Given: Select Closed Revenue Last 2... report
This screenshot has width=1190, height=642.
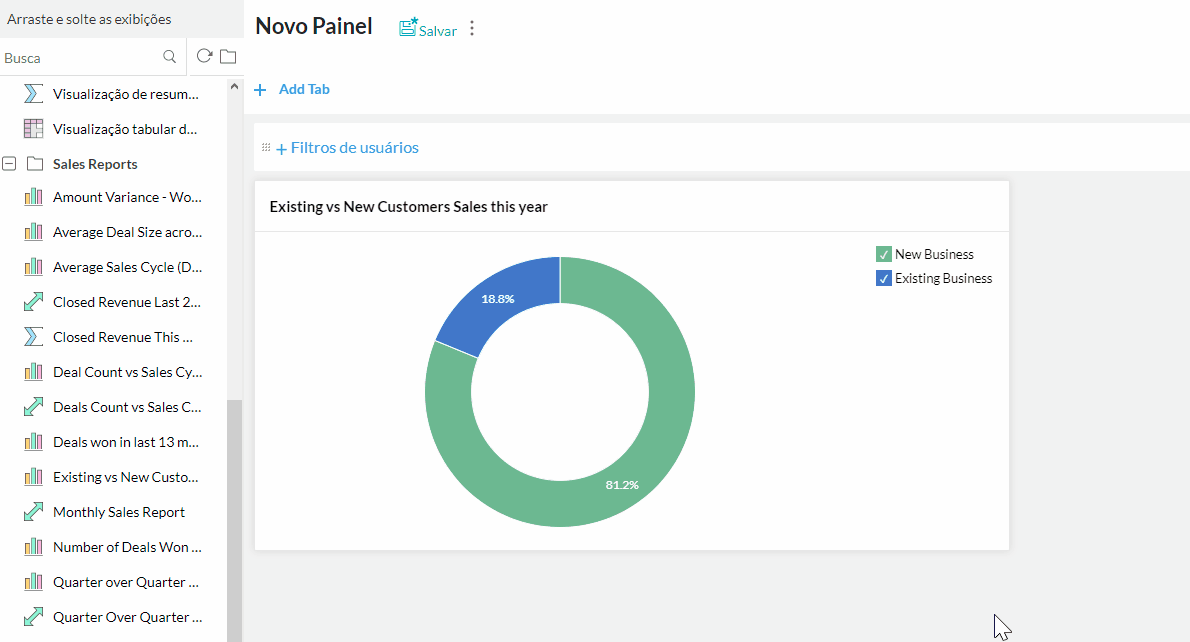Looking at the screenshot, I should (x=127, y=302).
